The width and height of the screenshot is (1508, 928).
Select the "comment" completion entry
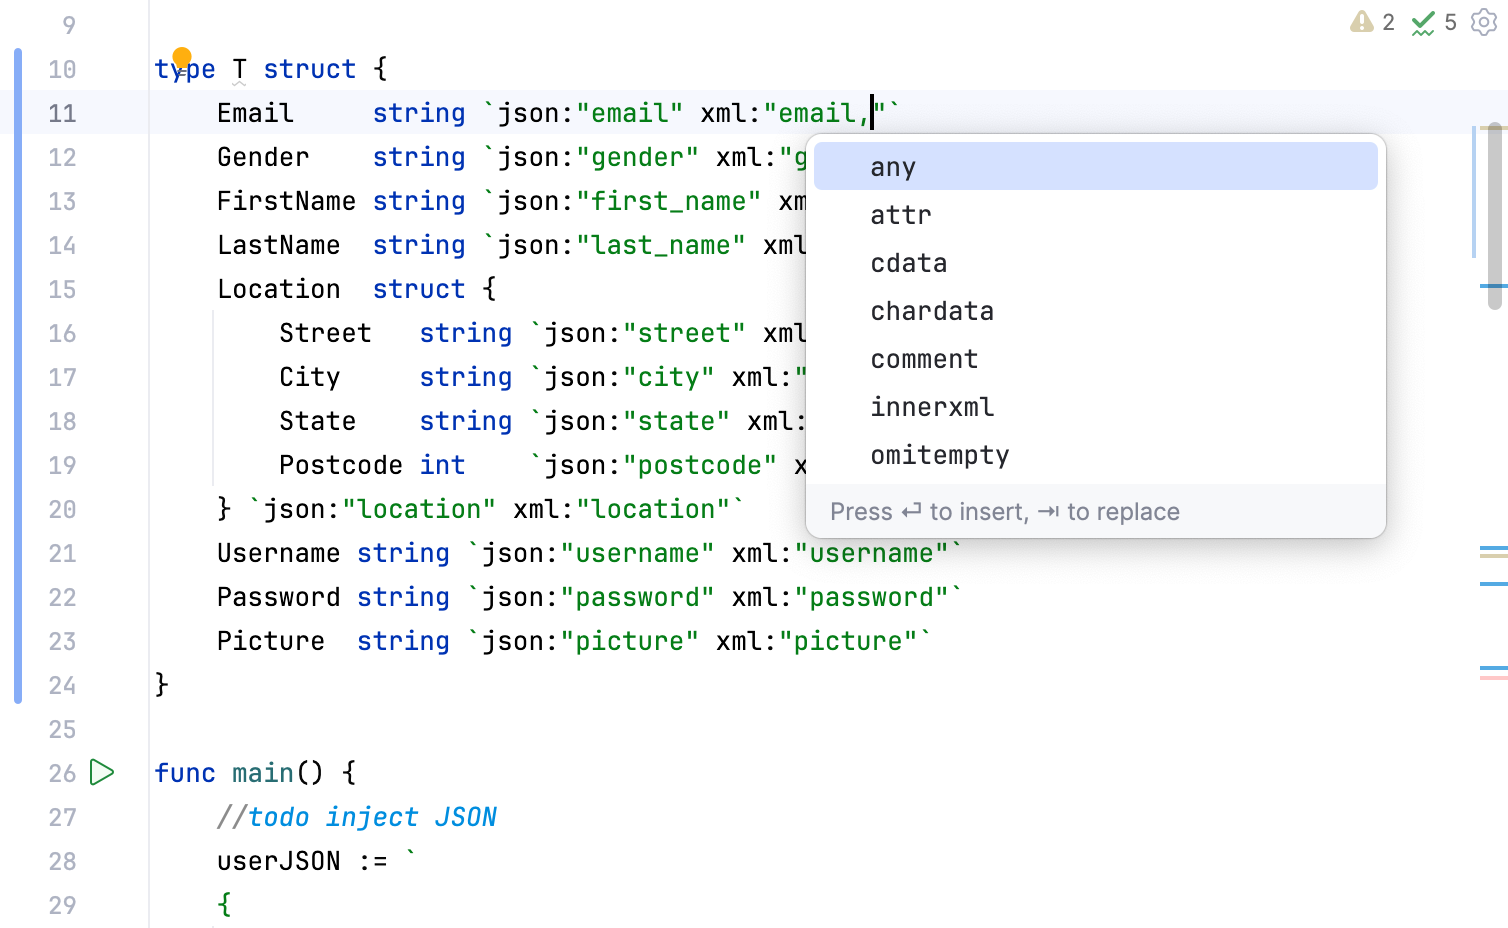[924, 359]
